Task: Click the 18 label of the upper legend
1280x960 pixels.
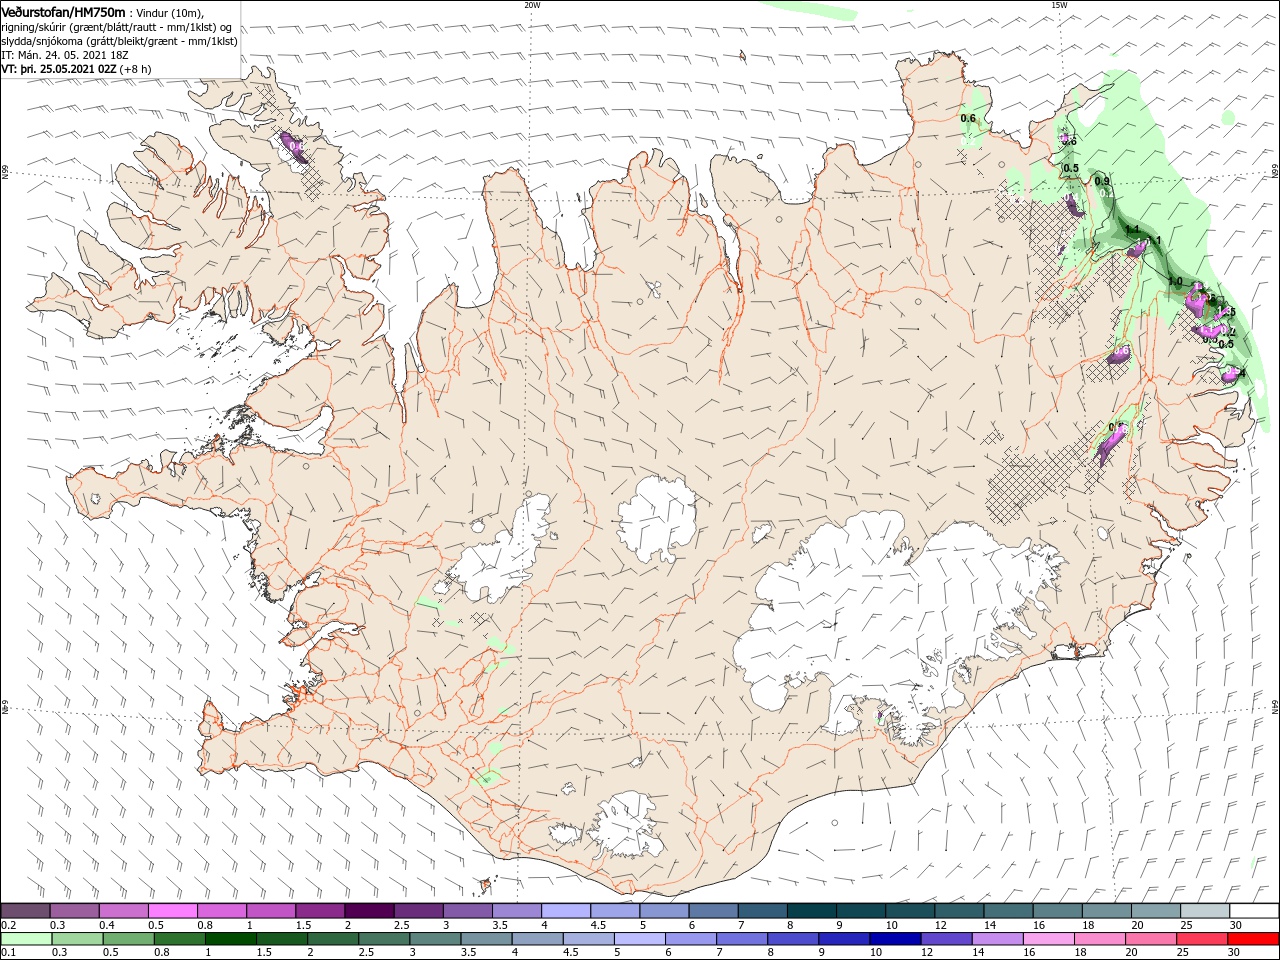Action: pos(1089,925)
